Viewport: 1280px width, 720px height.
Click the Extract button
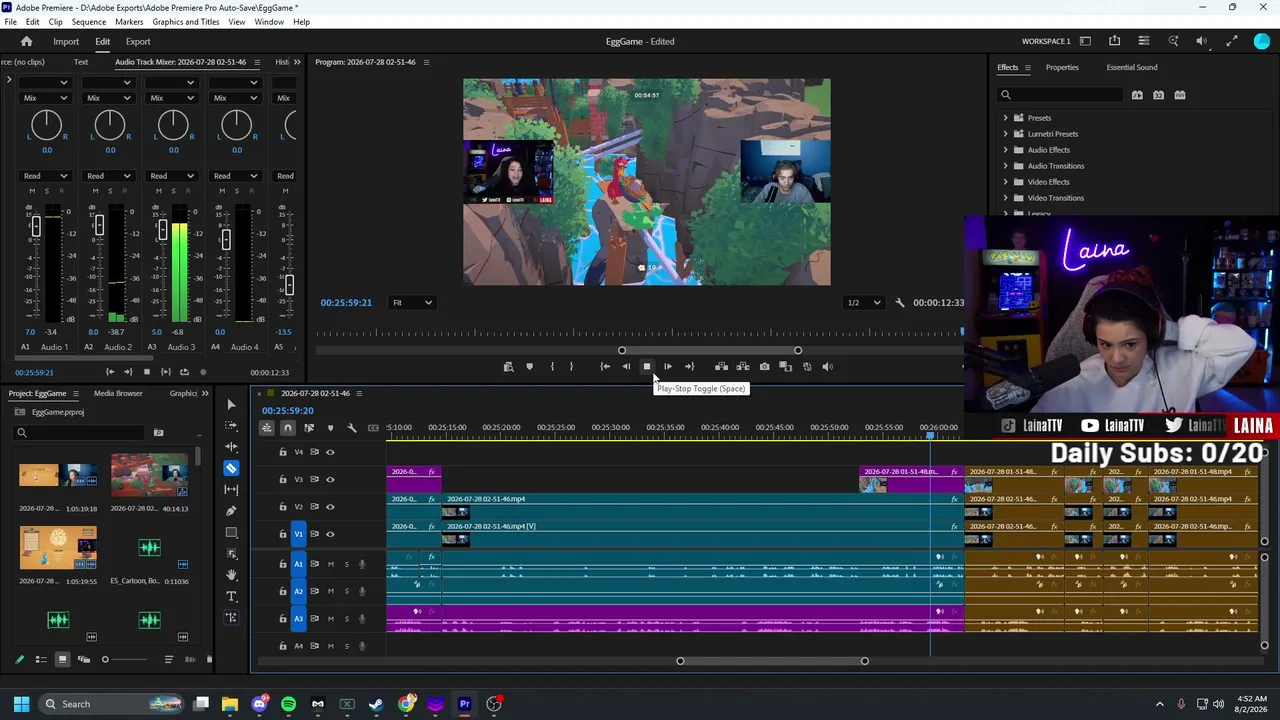(742, 367)
